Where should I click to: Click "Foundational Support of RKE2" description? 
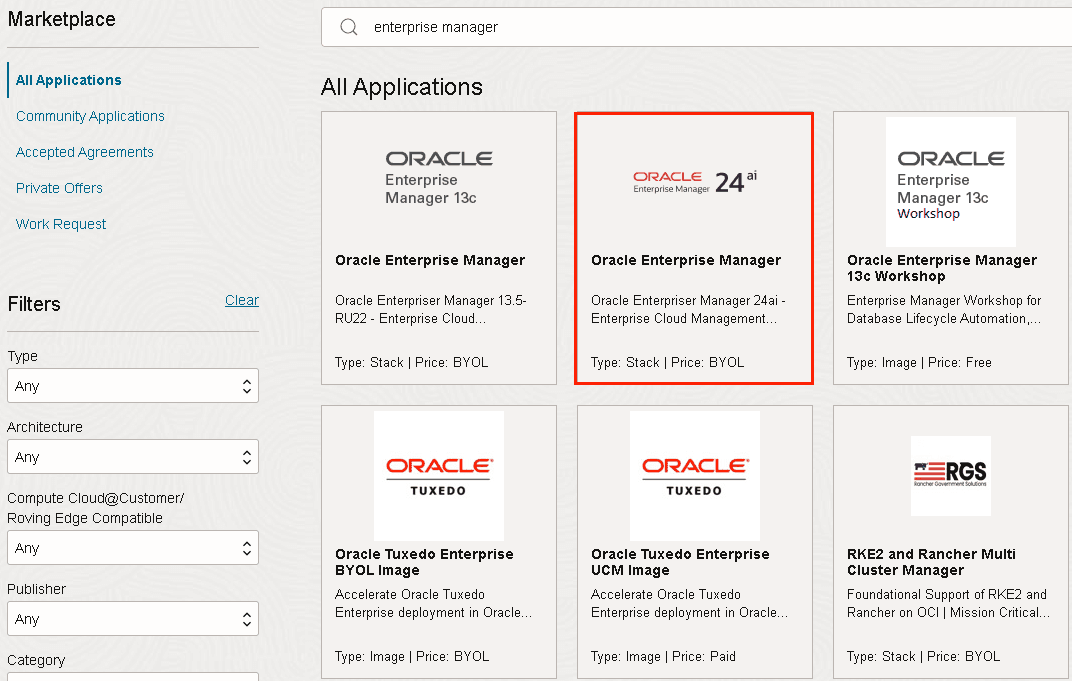(x=948, y=603)
